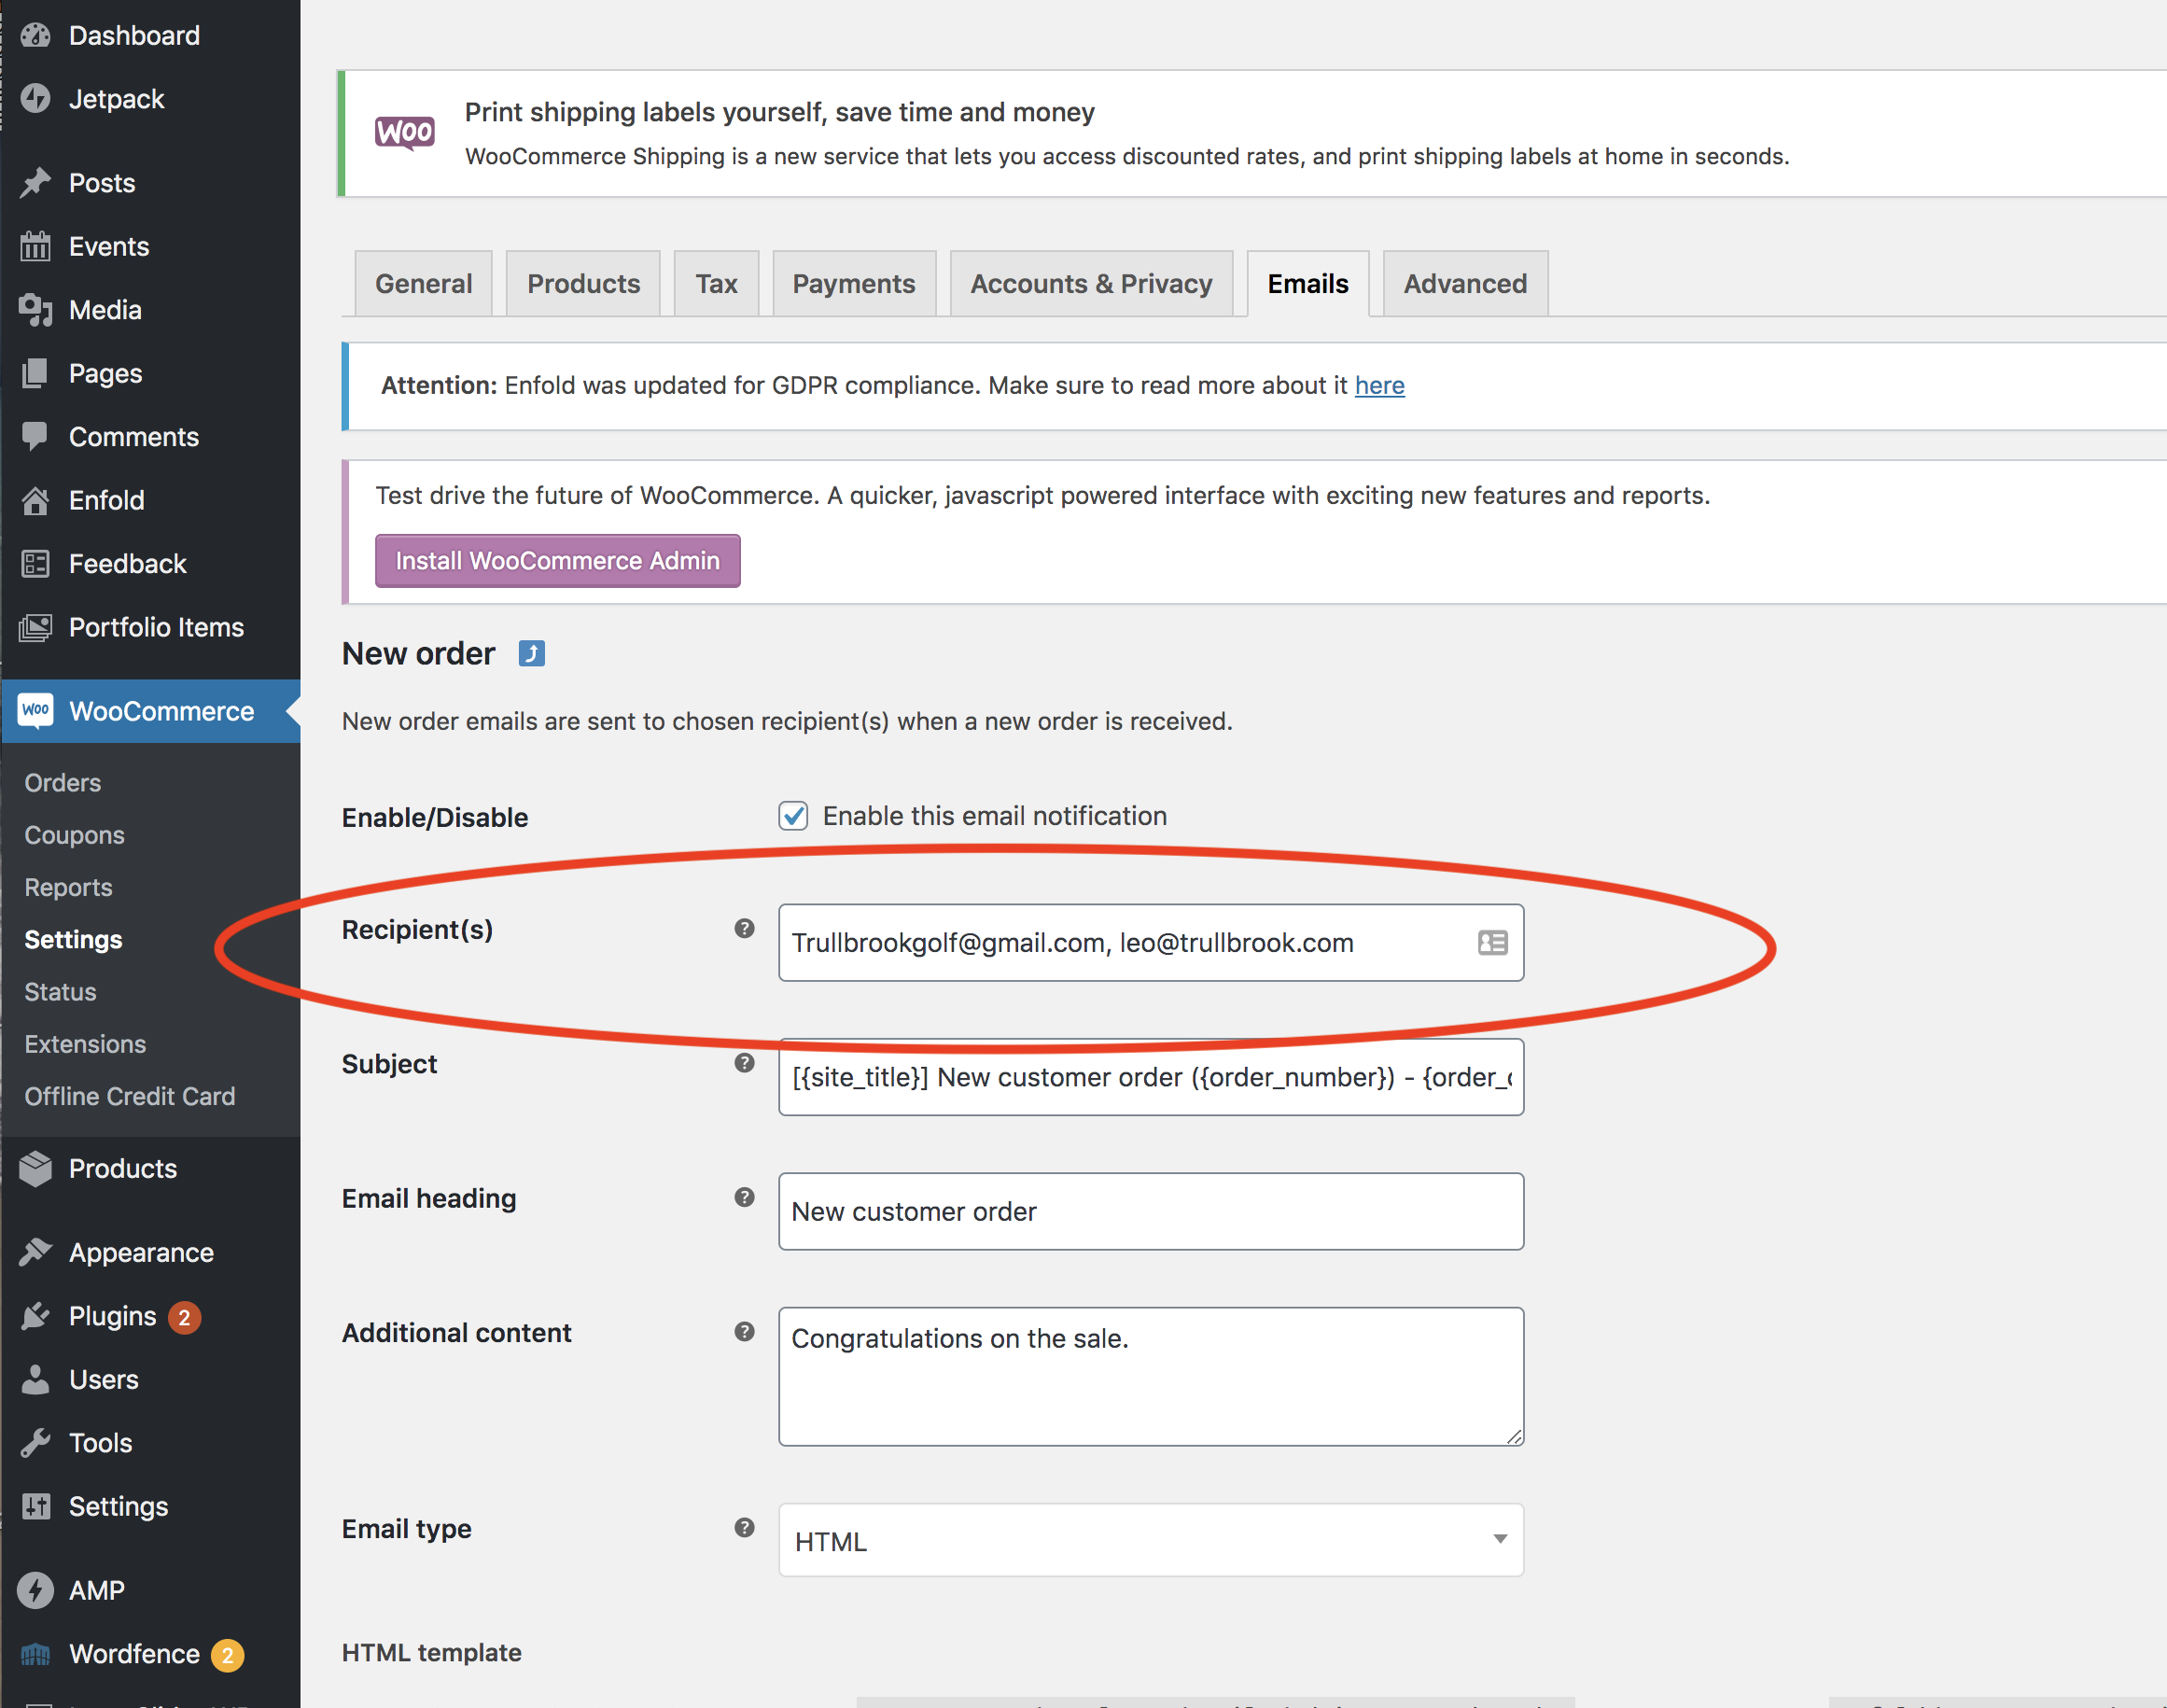Click the Recipient(s) email input field
The height and width of the screenshot is (1708, 2167).
1151,942
